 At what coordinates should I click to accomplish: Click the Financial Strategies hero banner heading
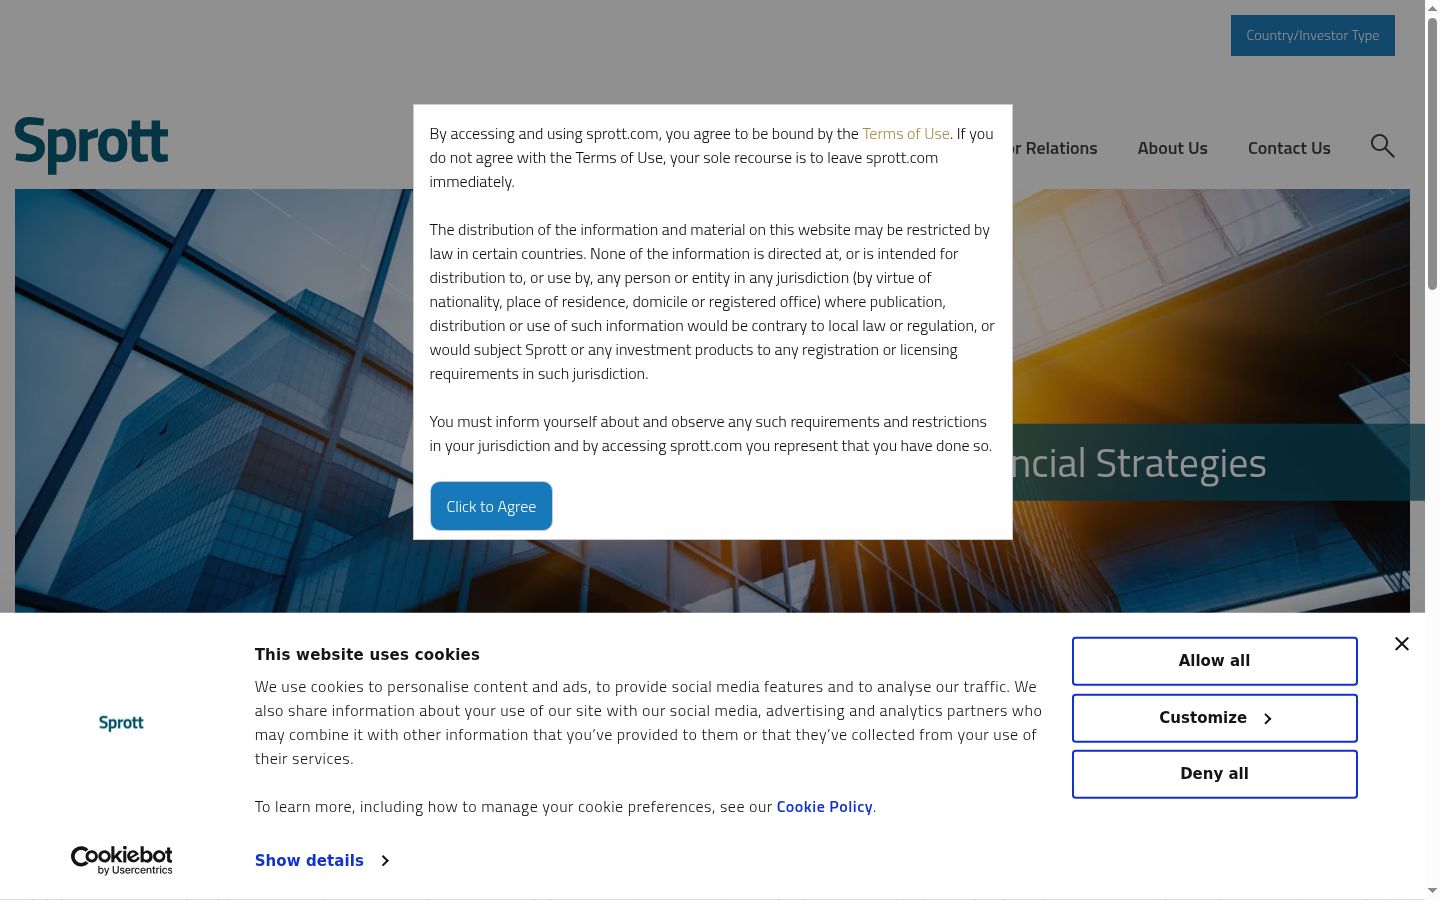point(1139,463)
